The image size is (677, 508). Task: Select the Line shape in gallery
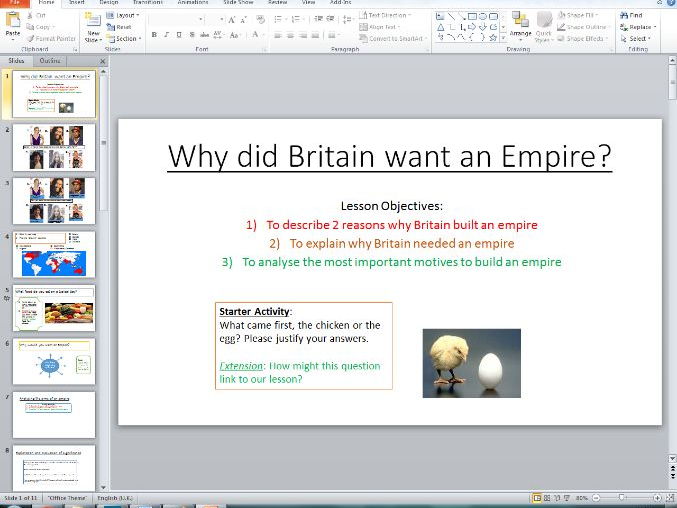451,16
